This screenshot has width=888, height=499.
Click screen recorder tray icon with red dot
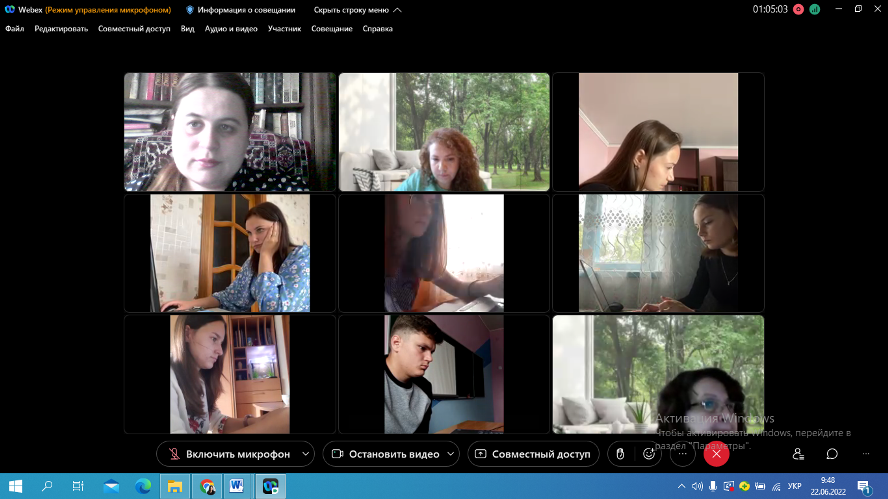729,486
